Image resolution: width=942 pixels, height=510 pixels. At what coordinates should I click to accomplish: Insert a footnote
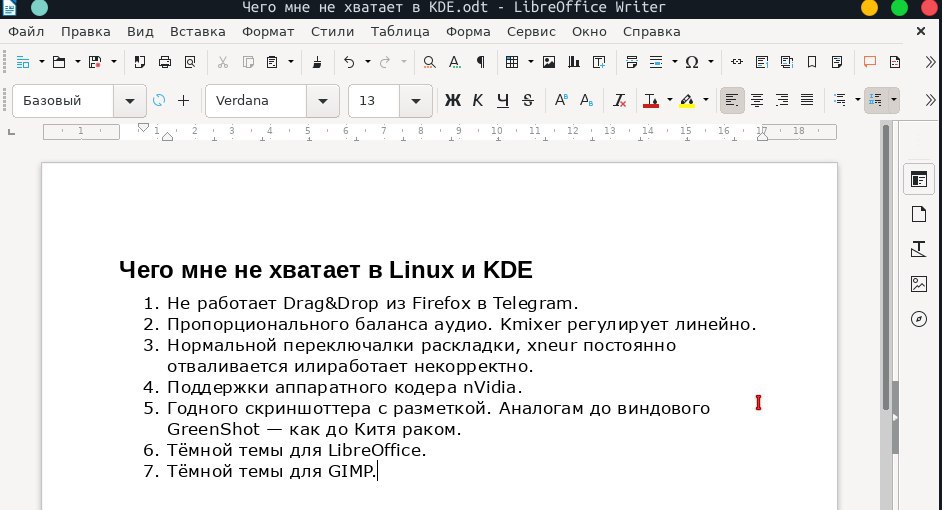pyautogui.click(x=762, y=62)
